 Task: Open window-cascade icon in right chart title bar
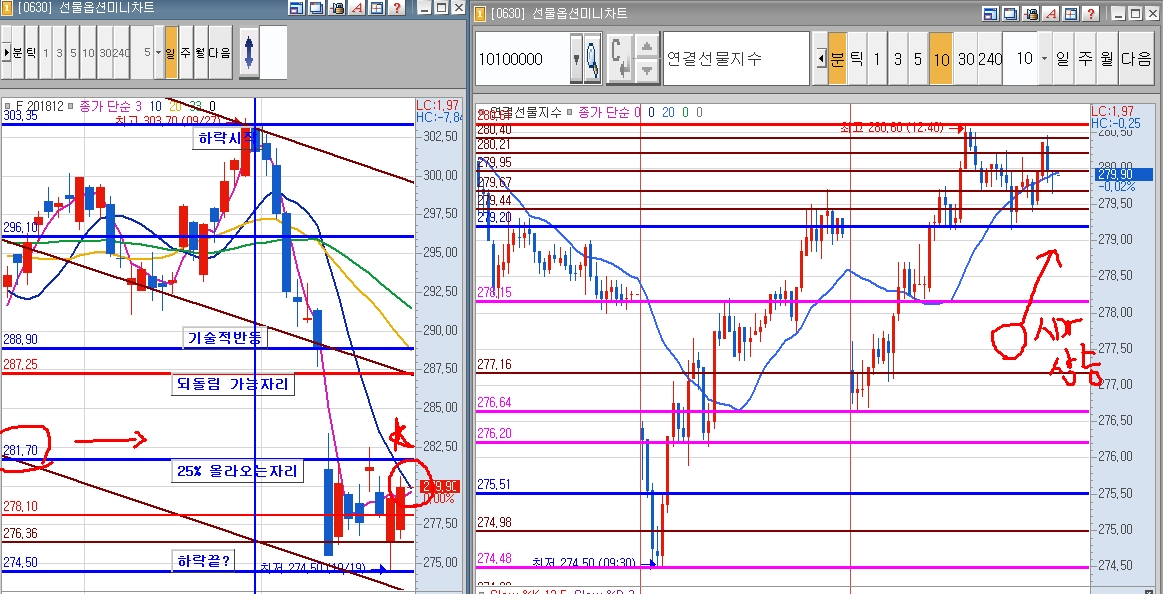pos(991,13)
